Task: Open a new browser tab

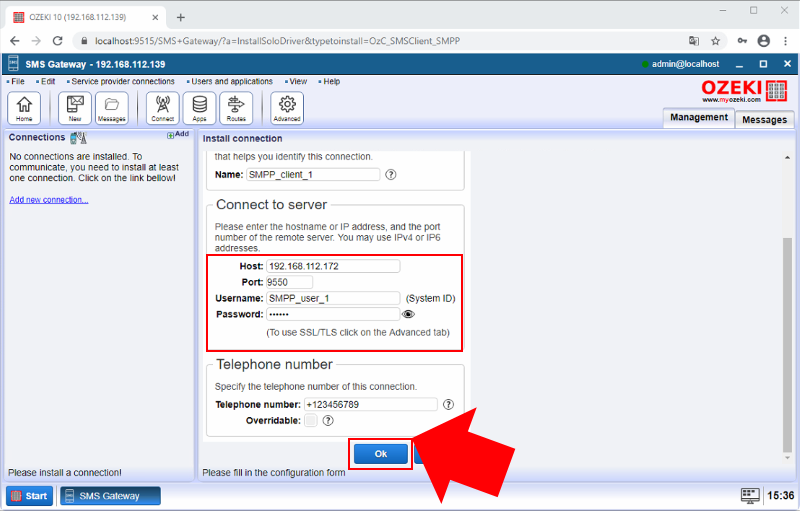Action: [x=181, y=17]
